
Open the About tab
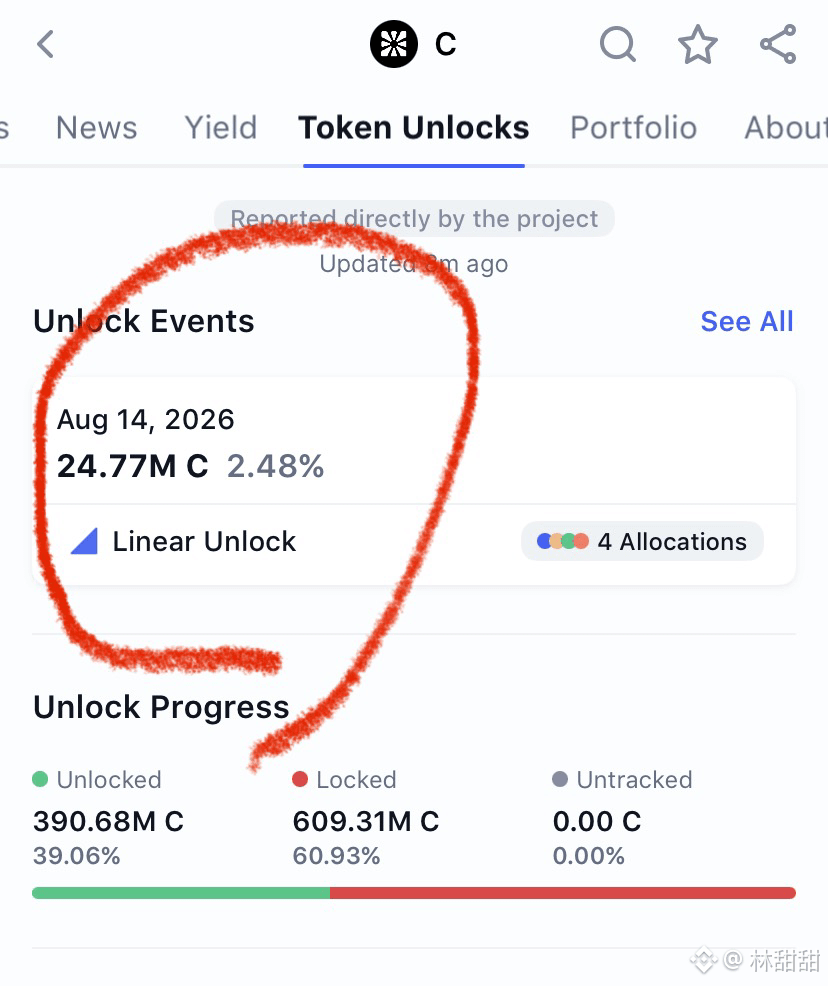click(x=786, y=128)
